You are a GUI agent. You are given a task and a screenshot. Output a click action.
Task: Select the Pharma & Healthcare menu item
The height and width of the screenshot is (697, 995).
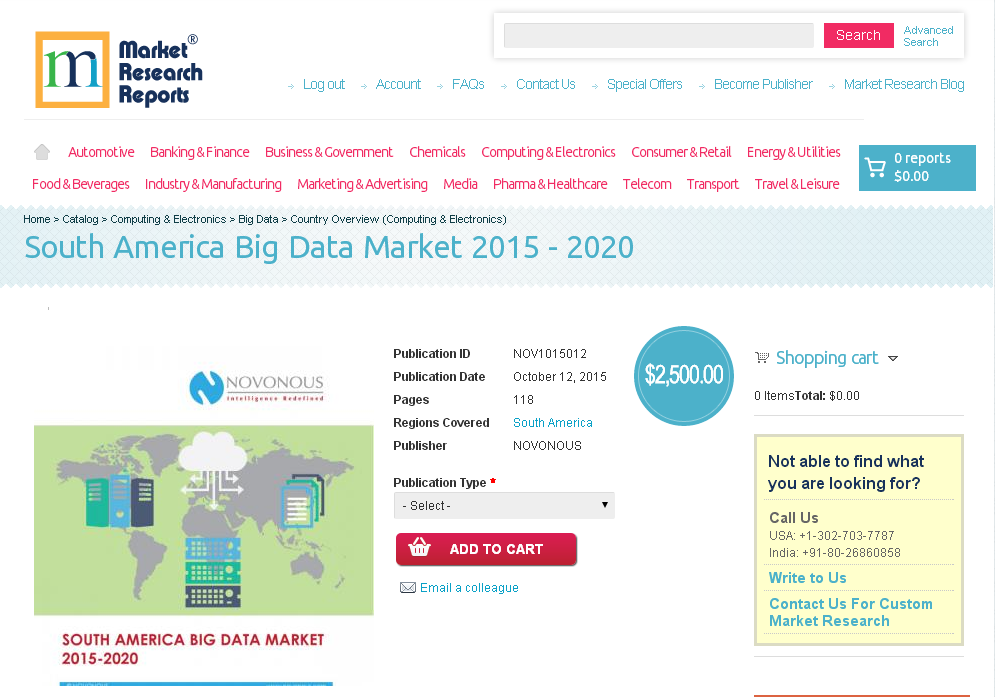point(550,184)
